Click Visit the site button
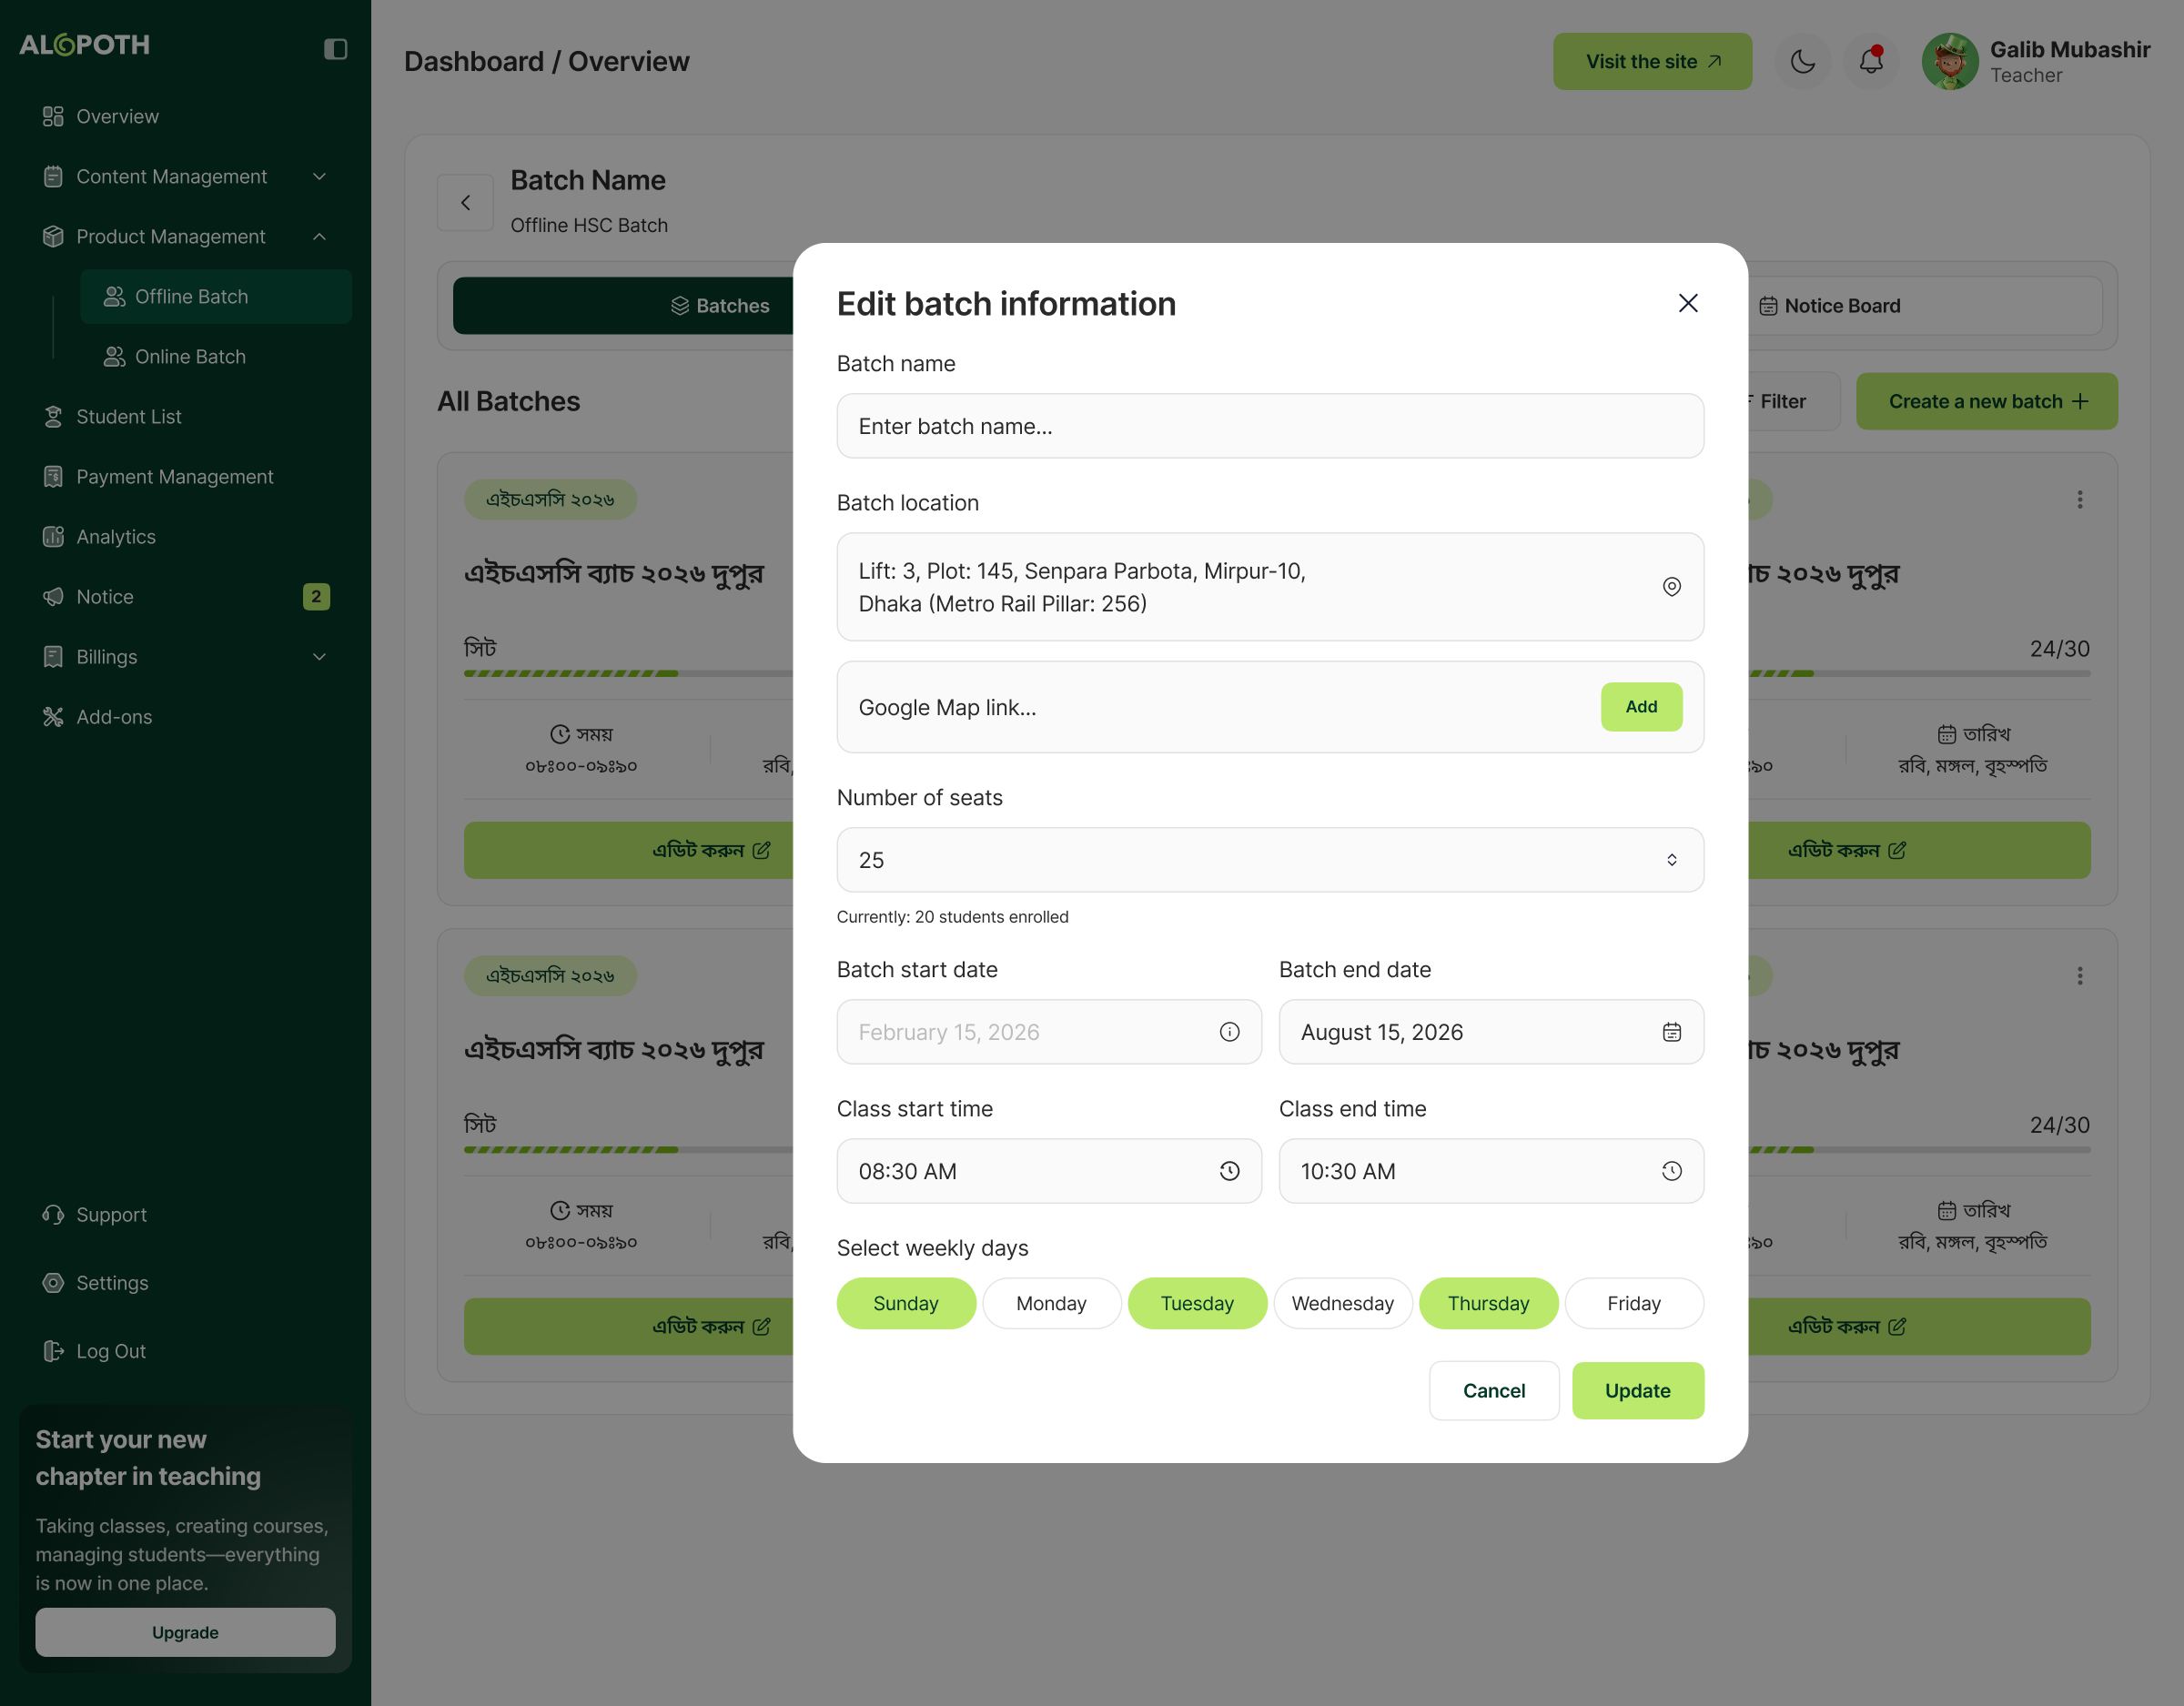The height and width of the screenshot is (1706, 2184). pyautogui.click(x=1652, y=62)
